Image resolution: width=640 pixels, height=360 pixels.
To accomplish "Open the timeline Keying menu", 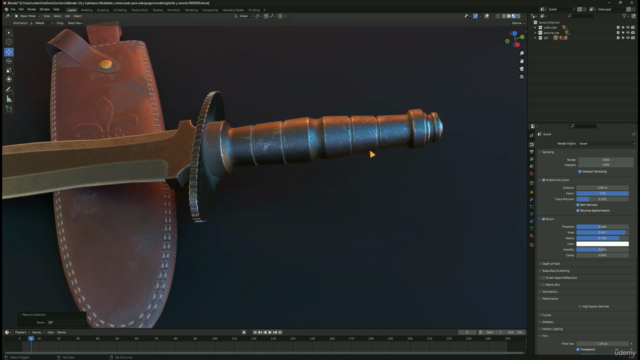I will click(x=37, y=332).
